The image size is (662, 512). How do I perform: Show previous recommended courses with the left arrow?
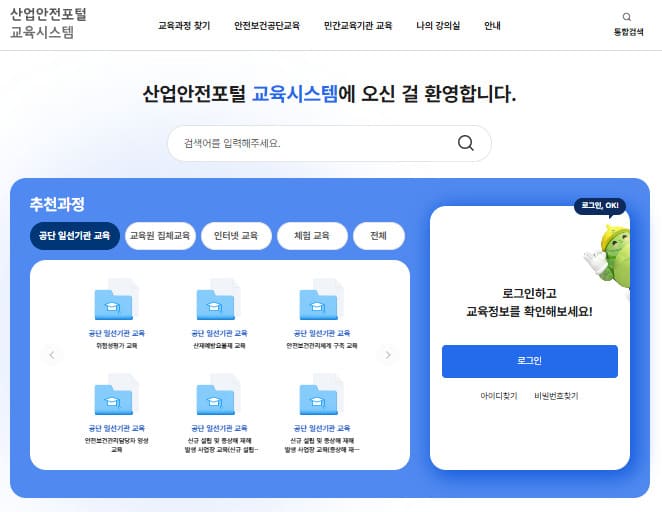tap(52, 355)
